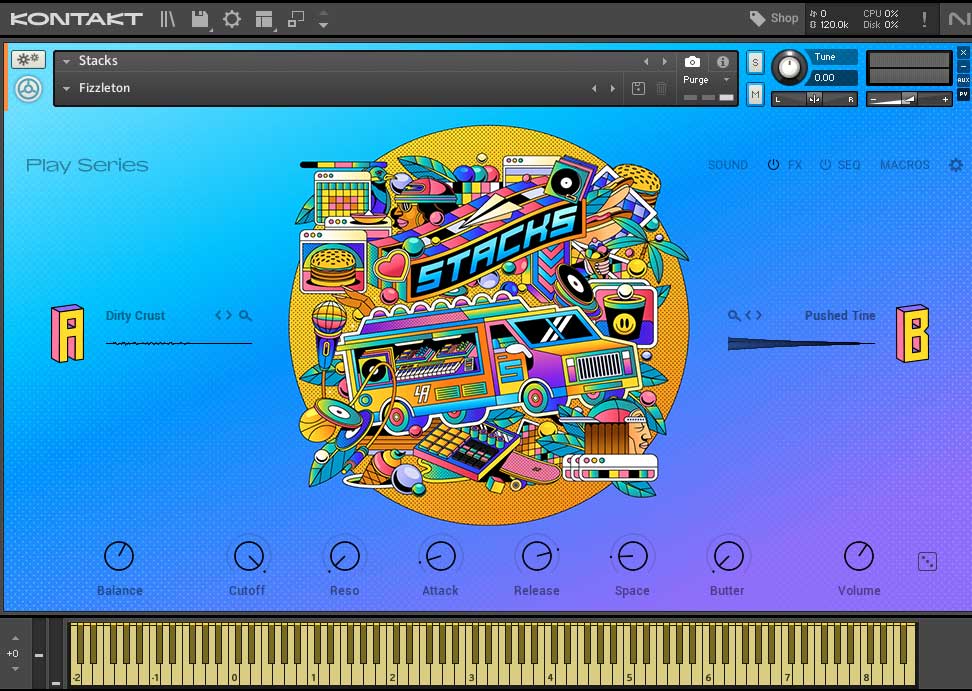Select next snapshot in Fizzleton row
The height and width of the screenshot is (691, 972).
coord(612,89)
